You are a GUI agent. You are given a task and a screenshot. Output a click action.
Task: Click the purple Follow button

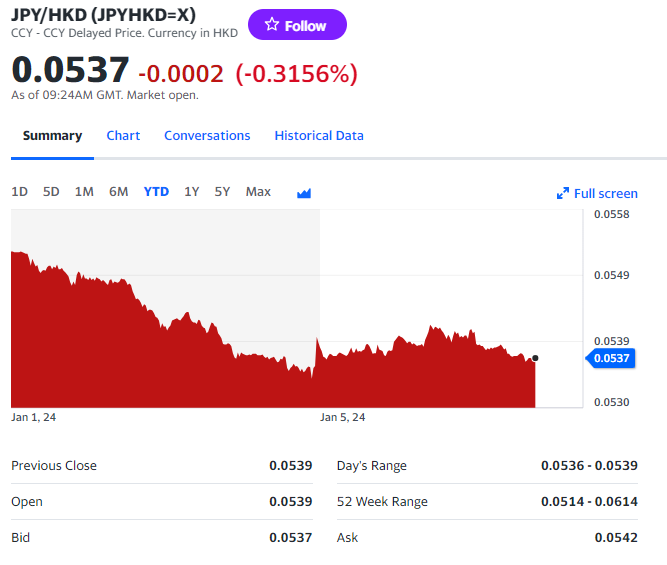click(297, 25)
